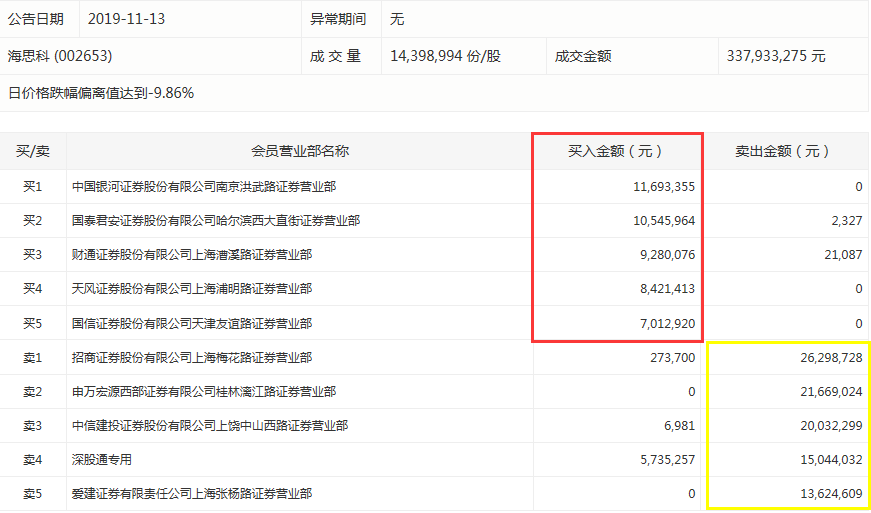
Task: Click the 成交金额 label
Action: click(x=583, y=56)
